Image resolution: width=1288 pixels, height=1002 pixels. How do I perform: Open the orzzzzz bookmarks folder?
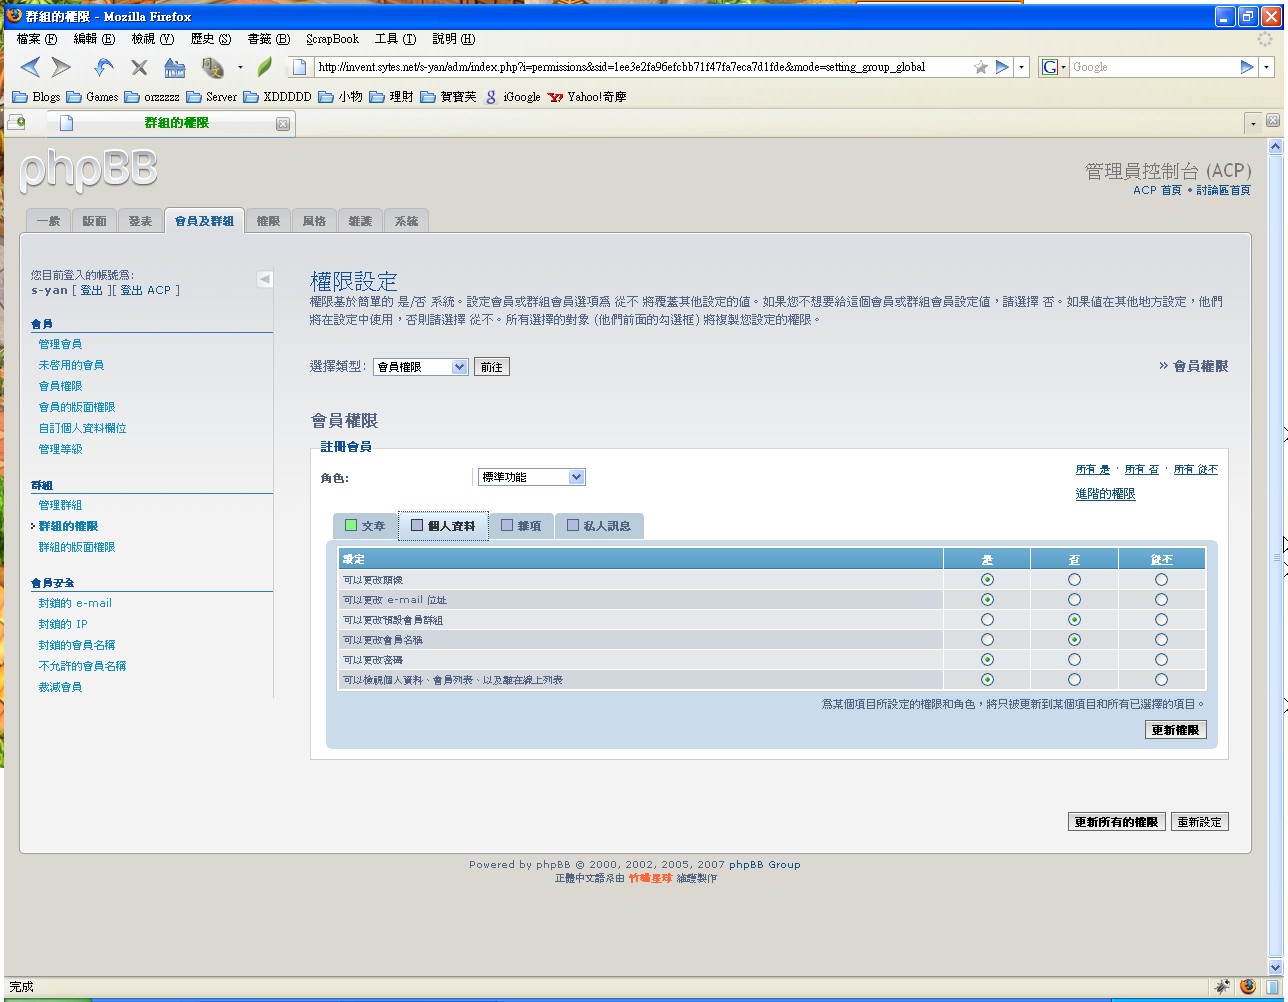[152, 97]
